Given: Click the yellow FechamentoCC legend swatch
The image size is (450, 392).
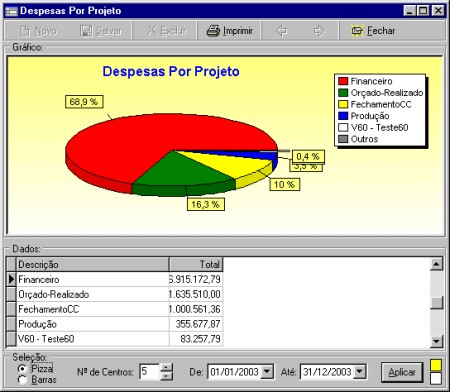Looking at the screenshot, I should click(x=343, y=104).
